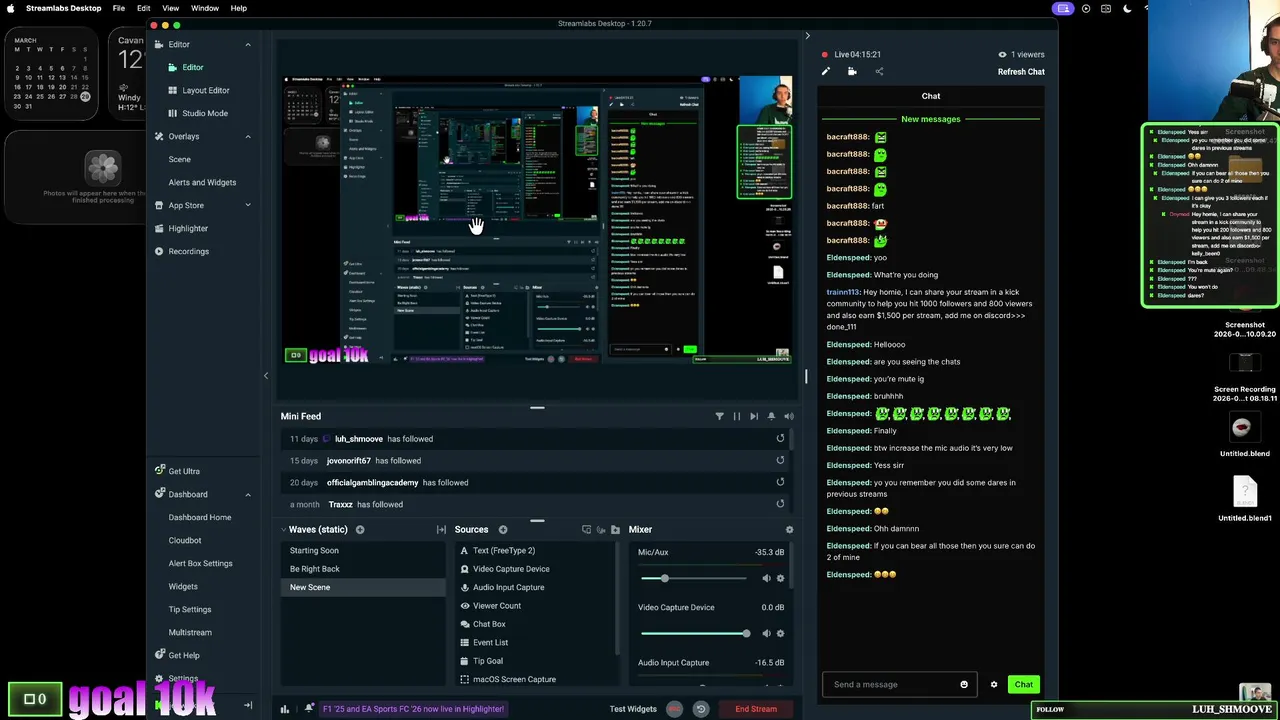Open Alert Box Settings in sidebar
The image size is (1280, 720).
point(200,563)
